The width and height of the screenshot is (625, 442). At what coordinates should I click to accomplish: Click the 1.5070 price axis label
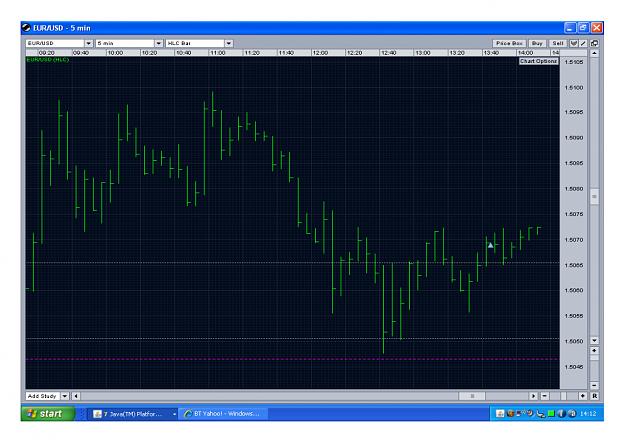574,240
